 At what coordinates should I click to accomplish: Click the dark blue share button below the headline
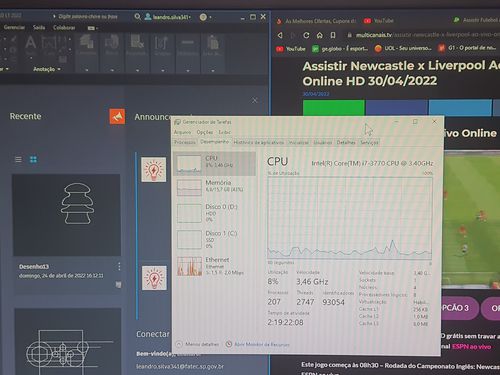(396, 108)
